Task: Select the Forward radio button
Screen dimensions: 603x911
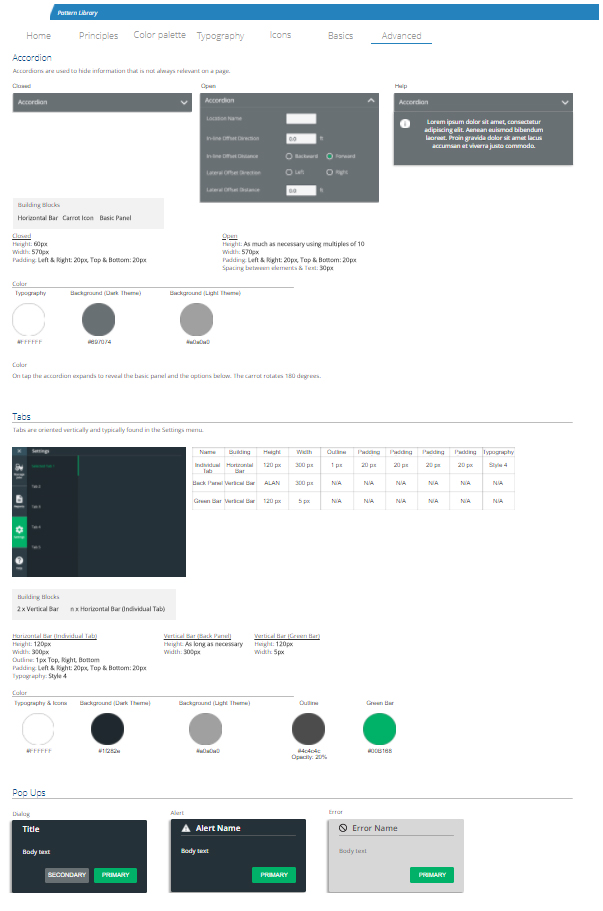Action: click(x=329, y=156)
